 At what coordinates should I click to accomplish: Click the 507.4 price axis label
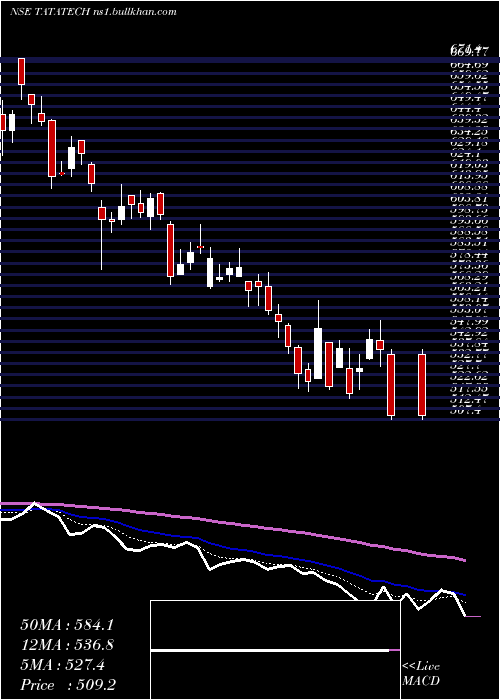click(x=465, y=411)
